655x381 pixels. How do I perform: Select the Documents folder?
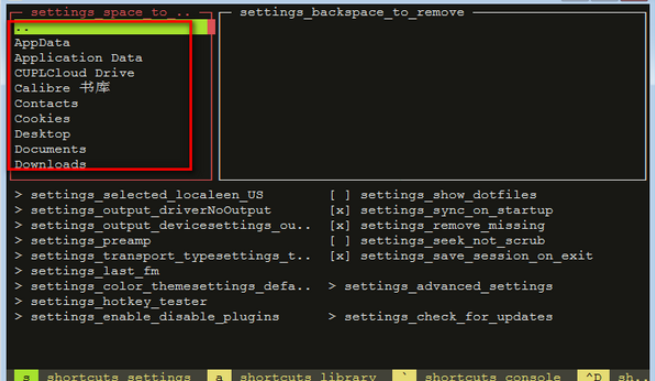coord(50,149)
